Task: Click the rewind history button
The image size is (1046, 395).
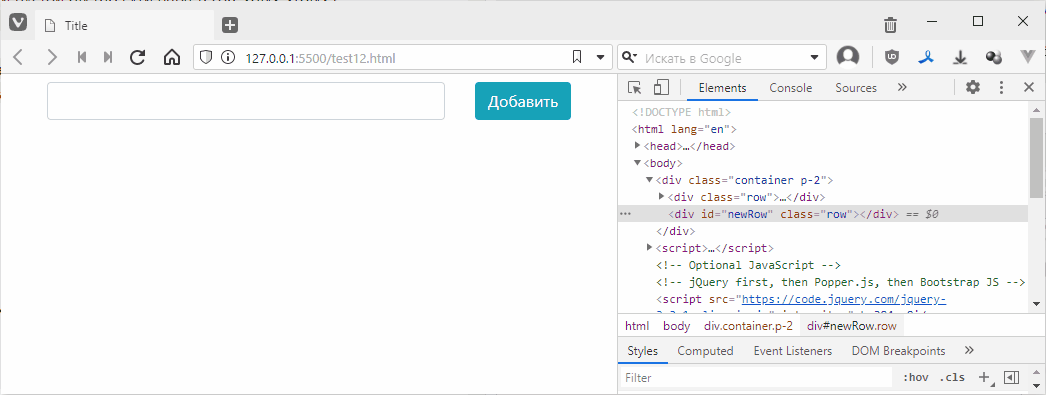Action: coord(82,57)
